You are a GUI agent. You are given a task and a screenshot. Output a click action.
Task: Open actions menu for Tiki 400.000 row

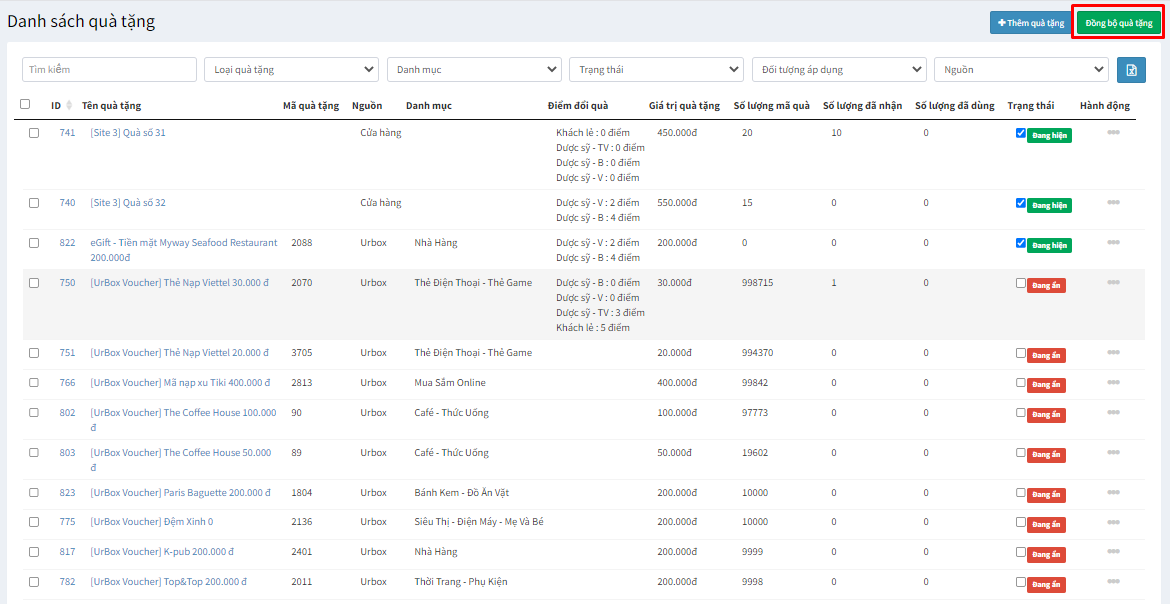(1113, 383)
